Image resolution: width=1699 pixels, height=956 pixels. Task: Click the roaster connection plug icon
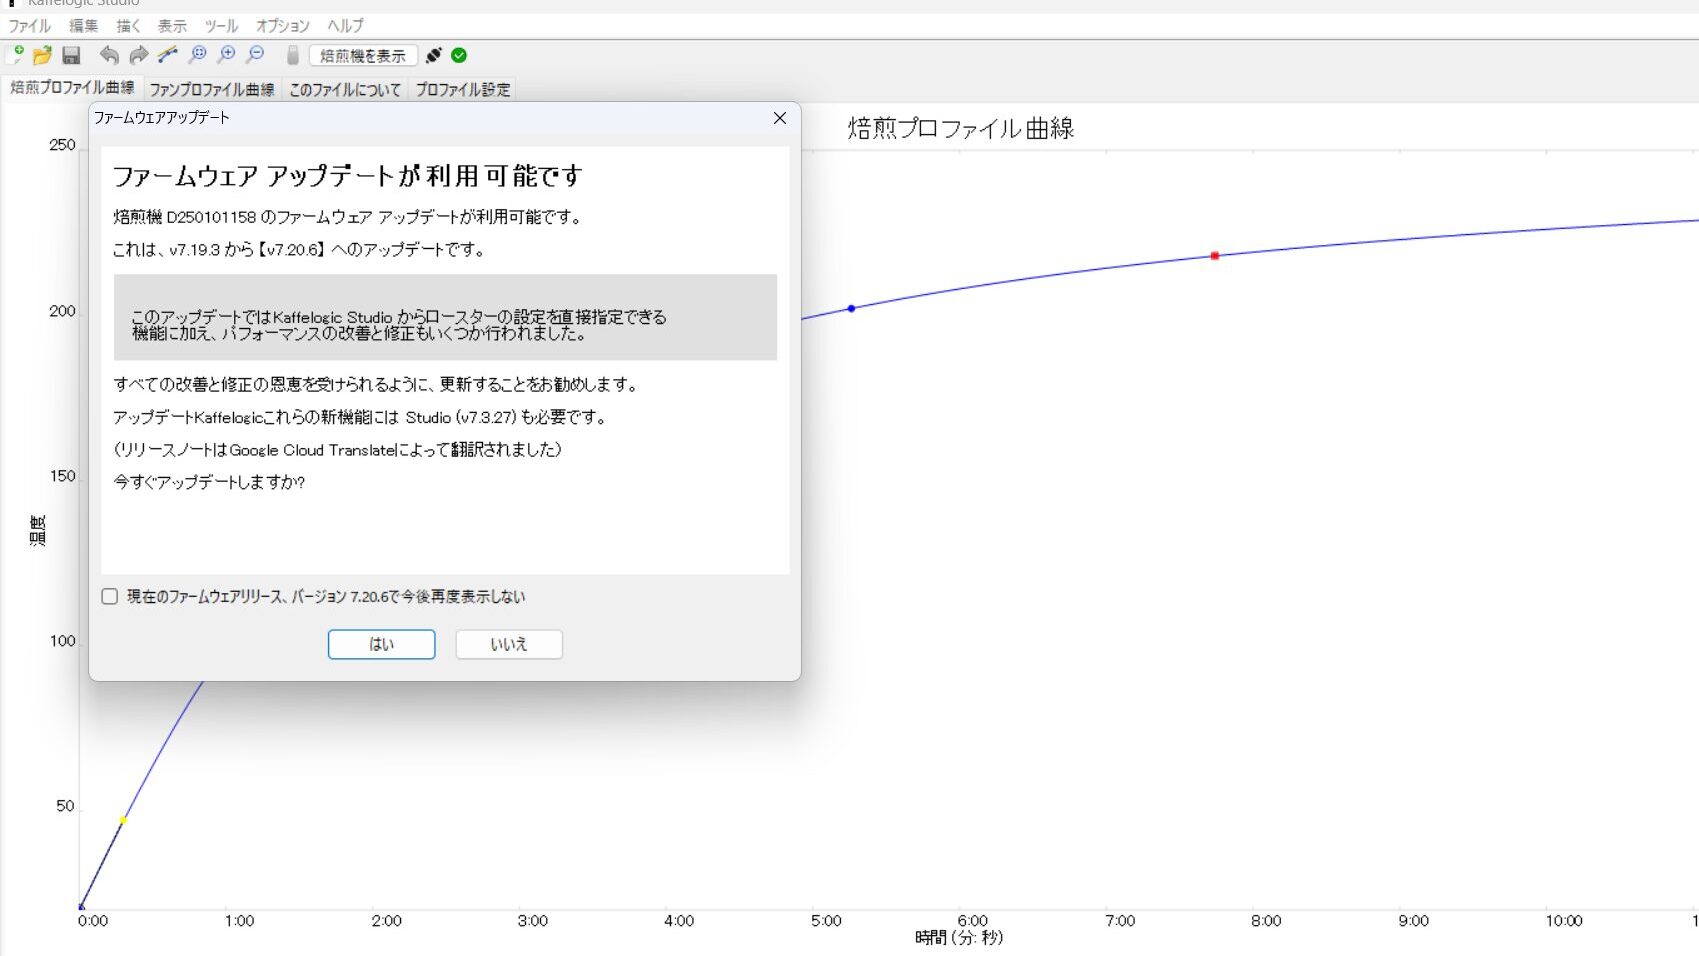click(433, 55)
